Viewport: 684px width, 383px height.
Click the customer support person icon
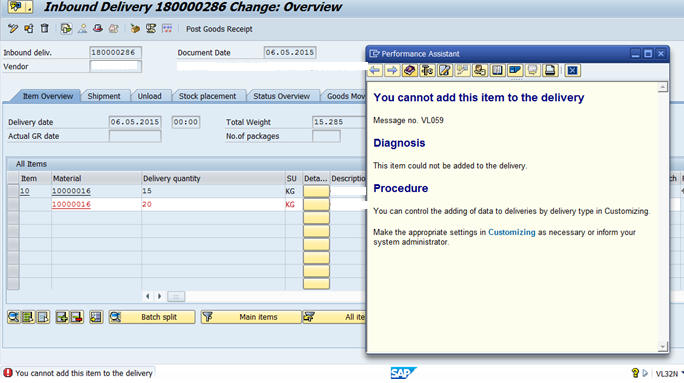(480, 70)
